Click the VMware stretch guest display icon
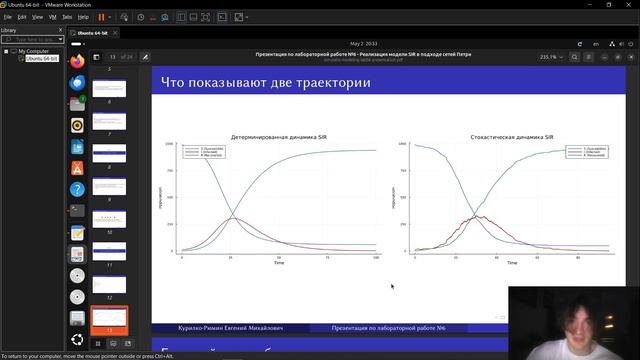This screenshot has height=360, width=640. (238, 17)
